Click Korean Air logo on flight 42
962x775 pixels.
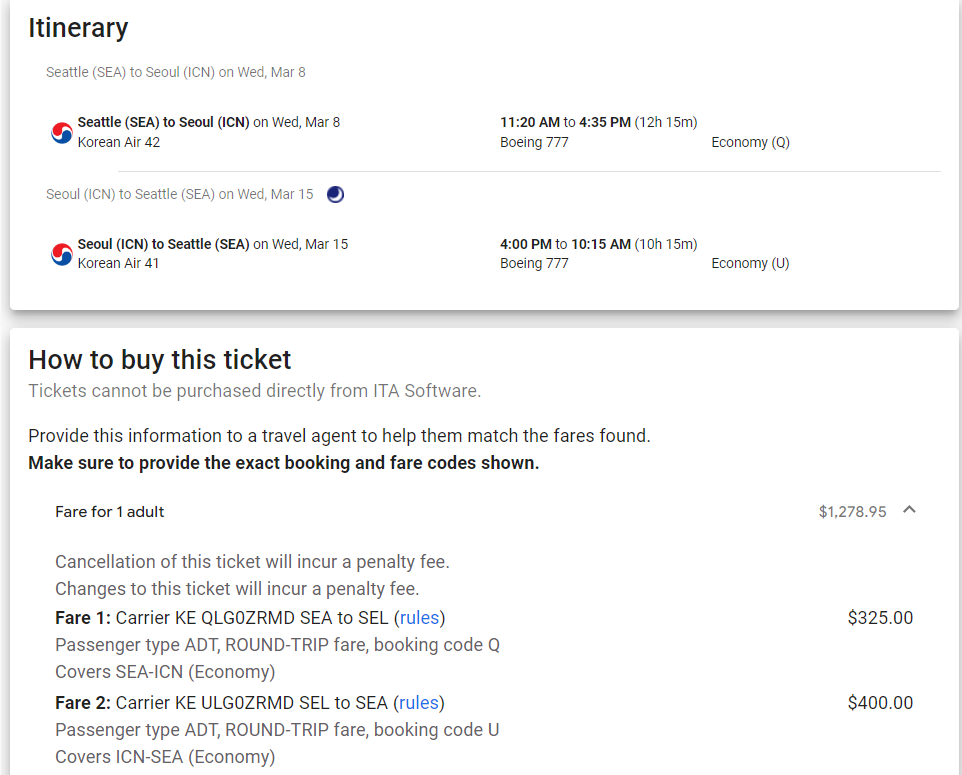tap(62, 133)
